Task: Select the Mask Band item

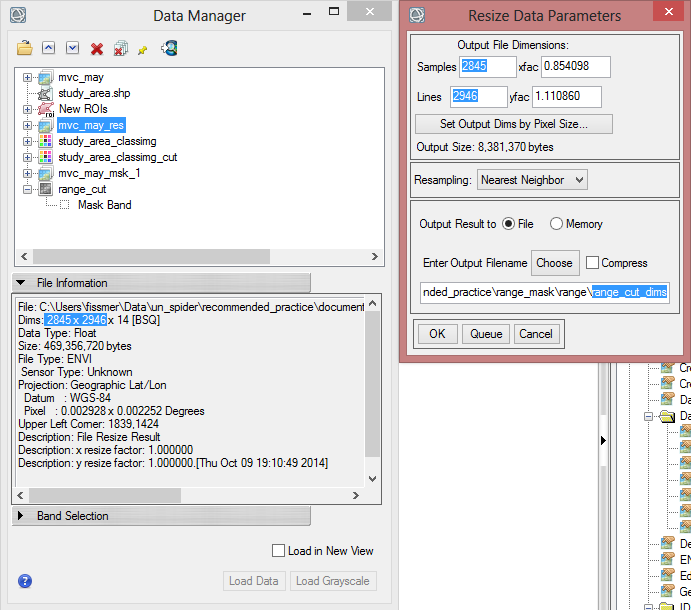Action: coord(104,205)
